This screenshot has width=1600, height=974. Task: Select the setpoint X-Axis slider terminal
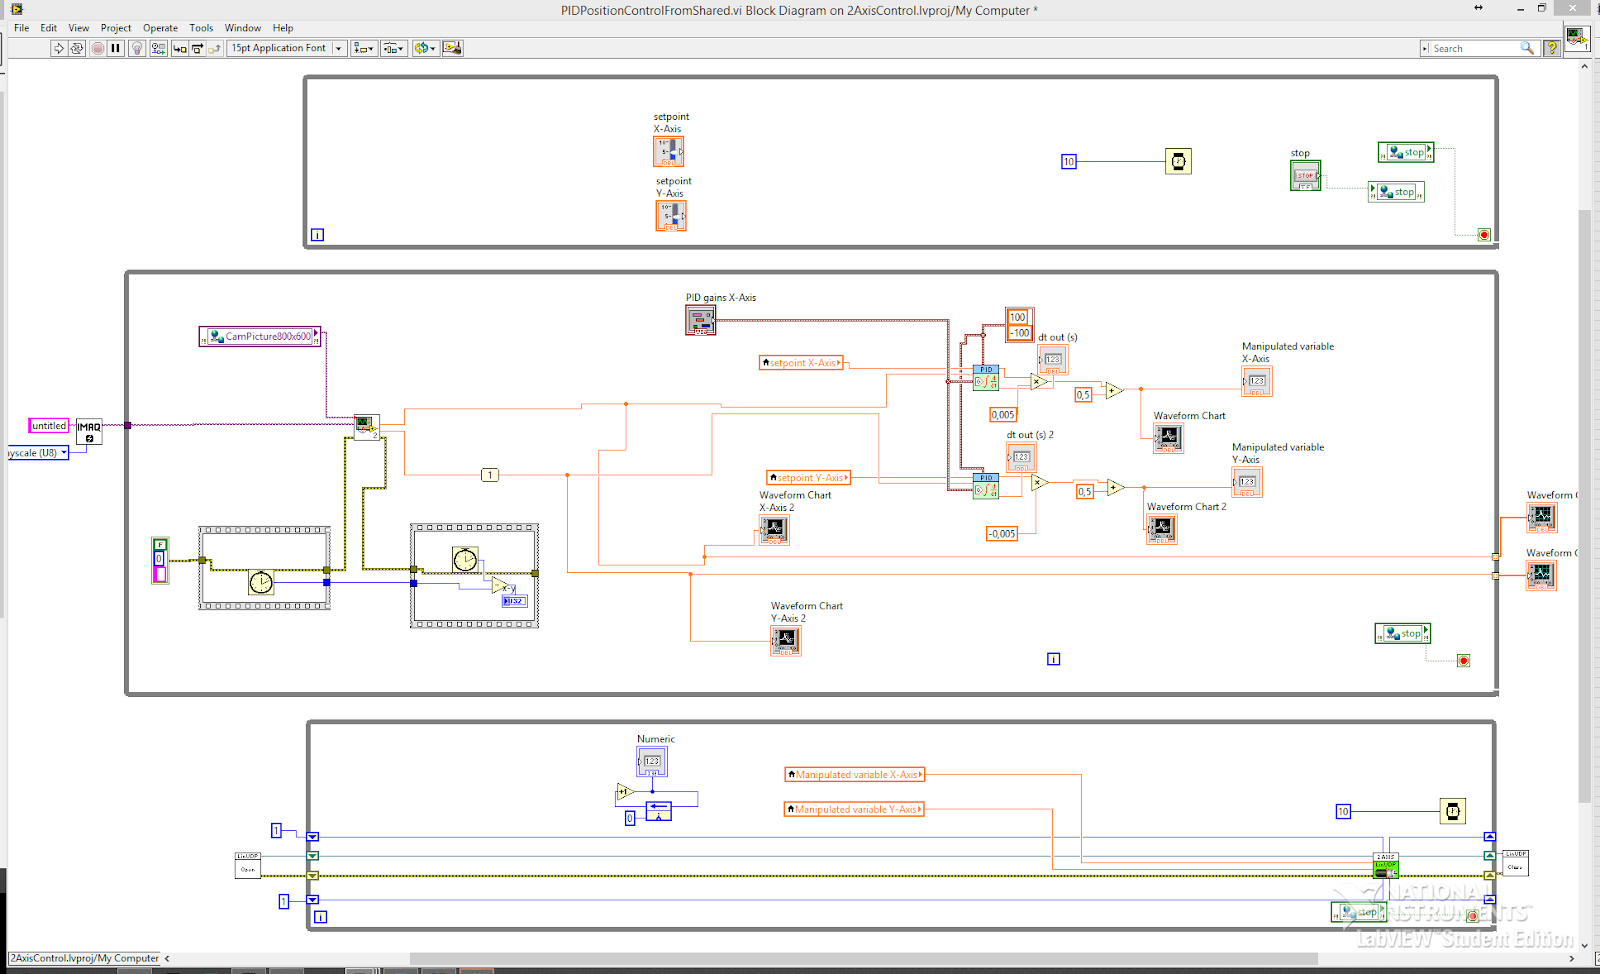point(669,151)
